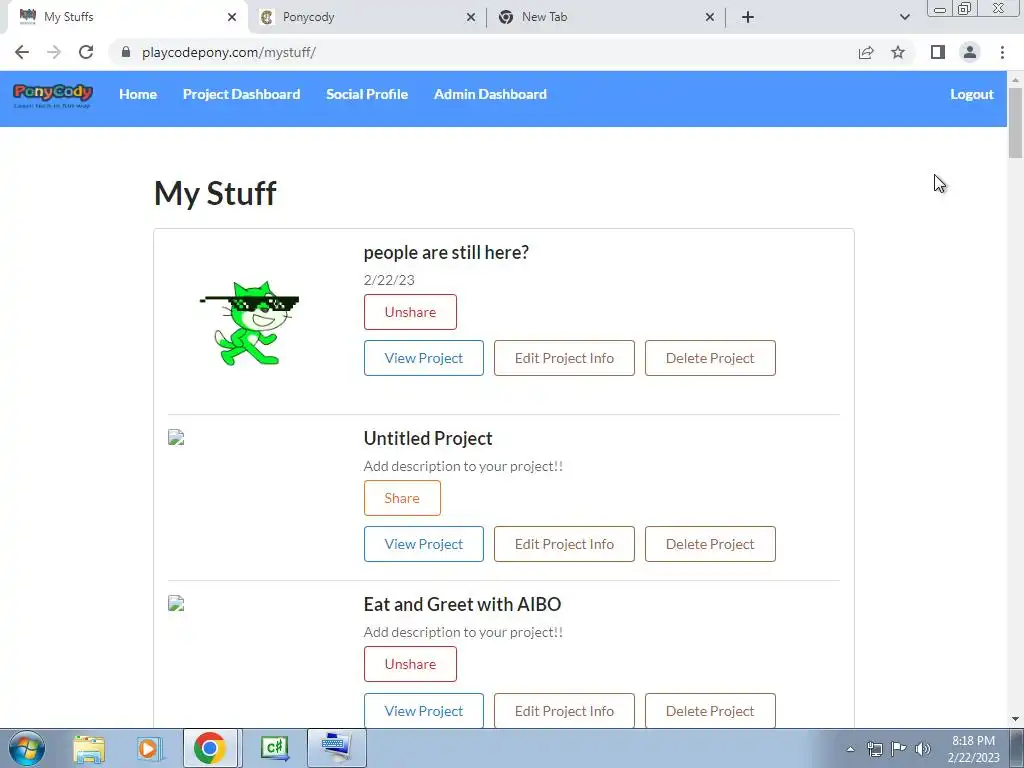View the 'people are still here?' project
The height and width of the screenshot is (768, 1024).
424,358
